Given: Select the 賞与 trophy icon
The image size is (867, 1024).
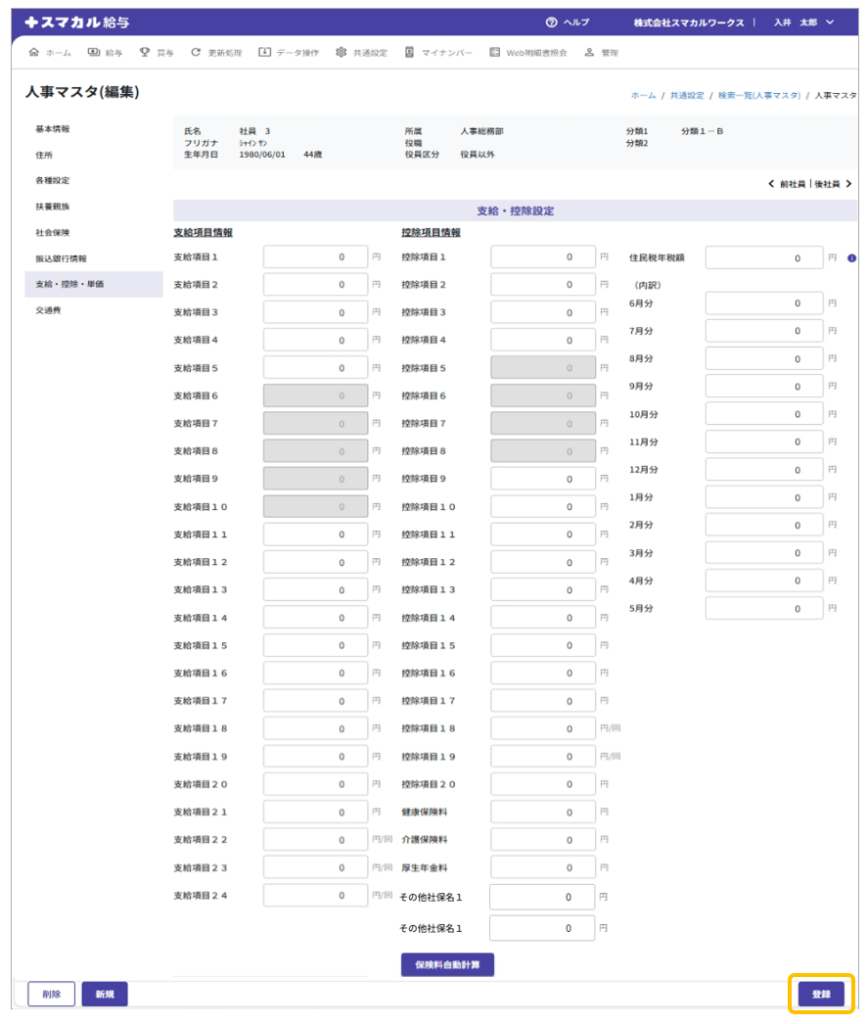Looking at the screenshot, I should pos(145,52).
